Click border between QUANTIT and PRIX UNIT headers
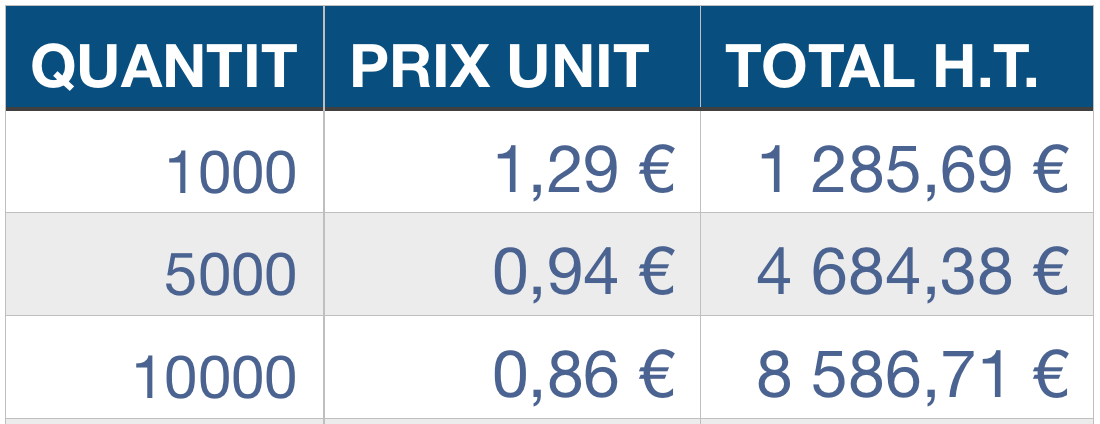 324,58
